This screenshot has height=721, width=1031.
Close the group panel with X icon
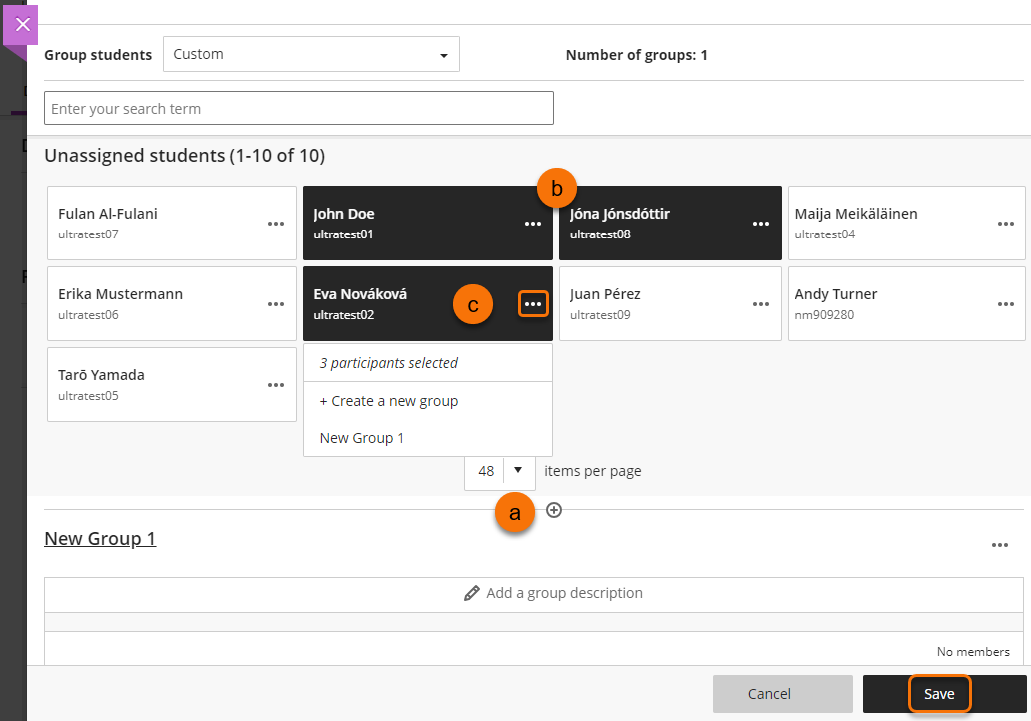(23, 24)
